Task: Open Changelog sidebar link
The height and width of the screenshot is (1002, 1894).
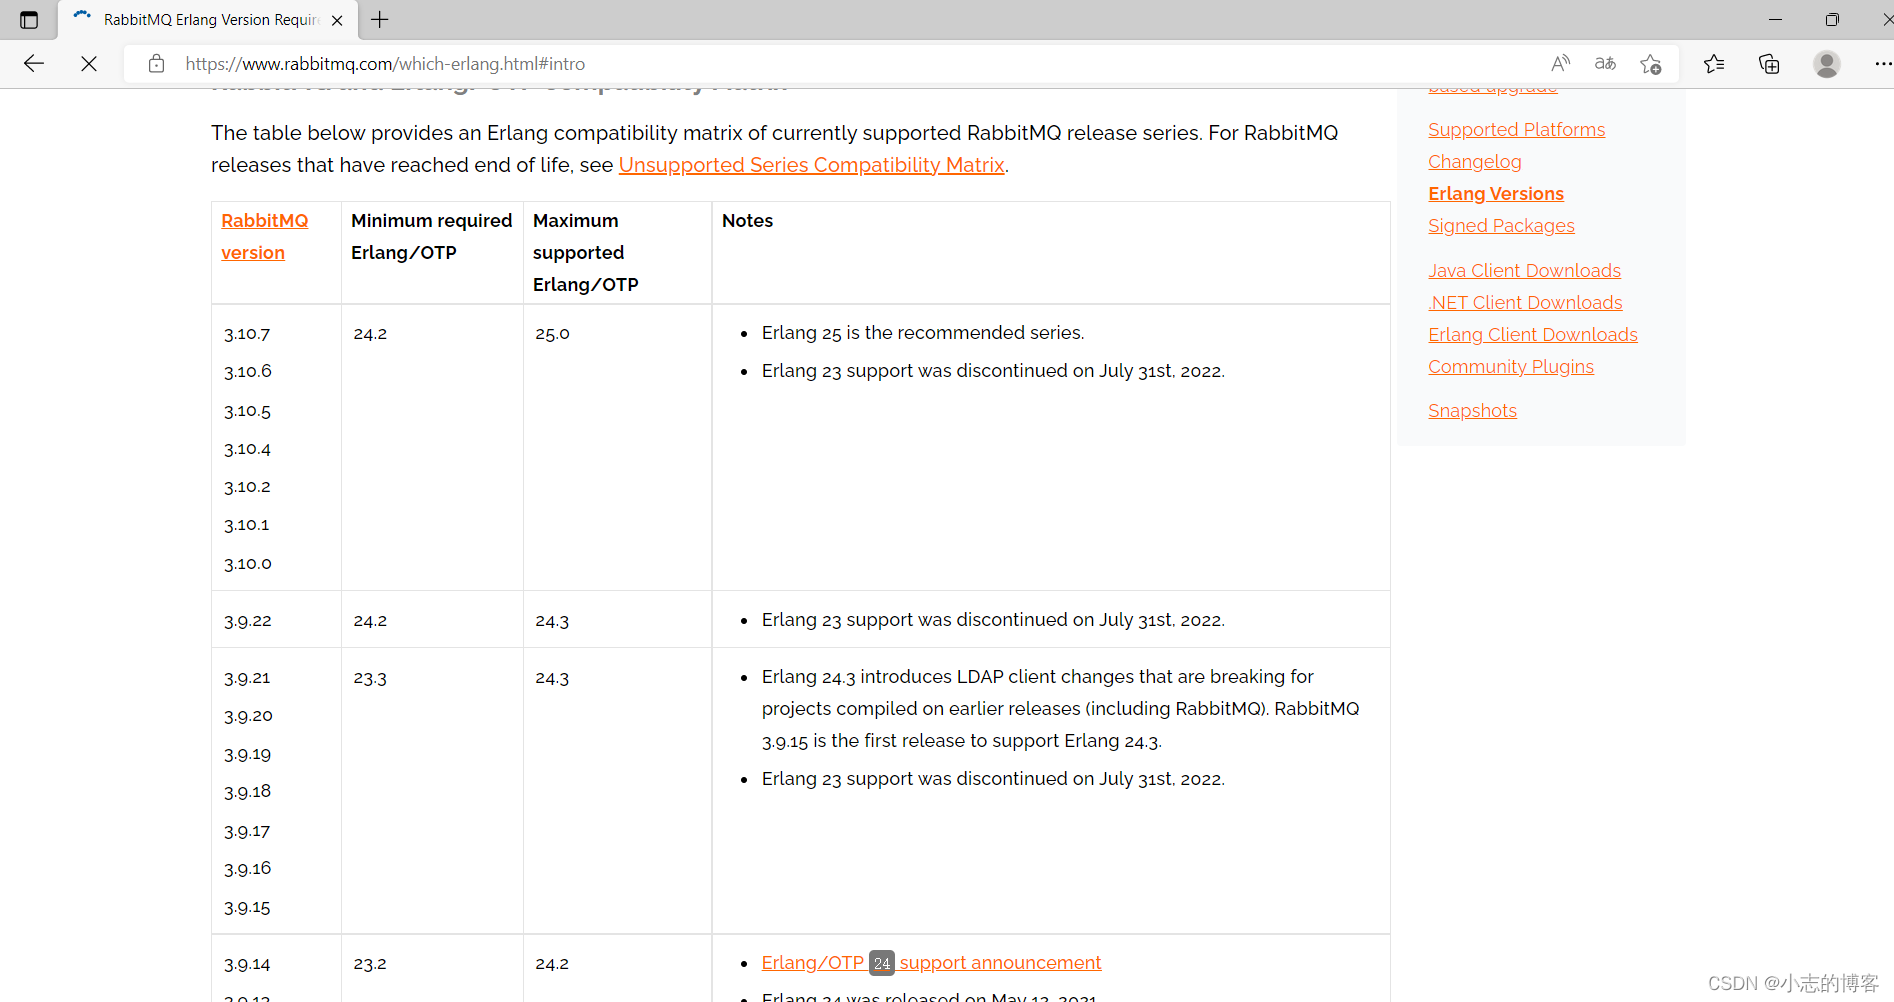Action: tap(1474, 162)
